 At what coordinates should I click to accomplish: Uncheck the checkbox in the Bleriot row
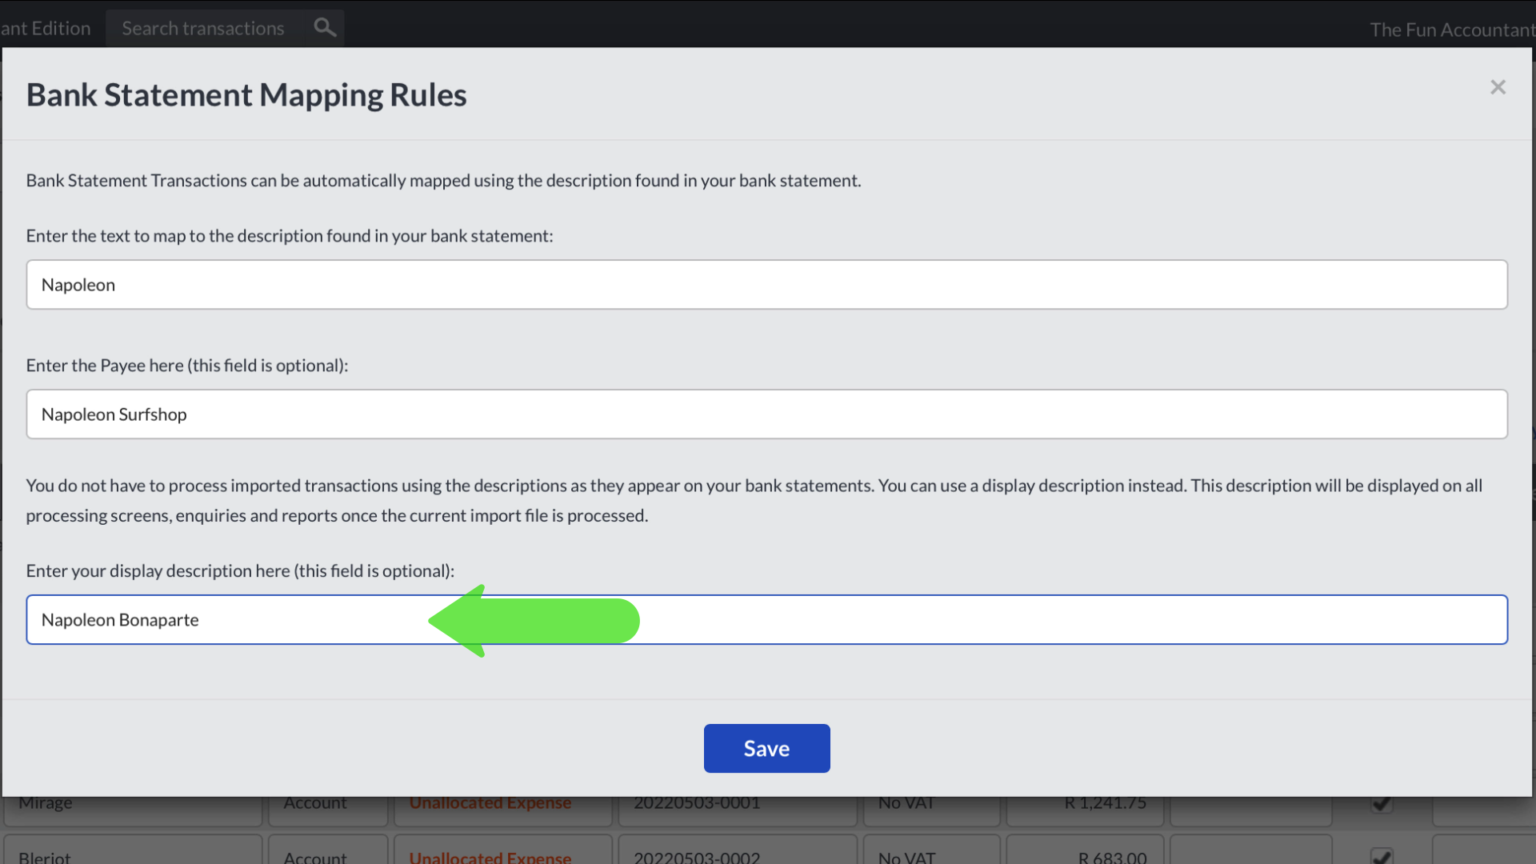(x=1383, y=856)
